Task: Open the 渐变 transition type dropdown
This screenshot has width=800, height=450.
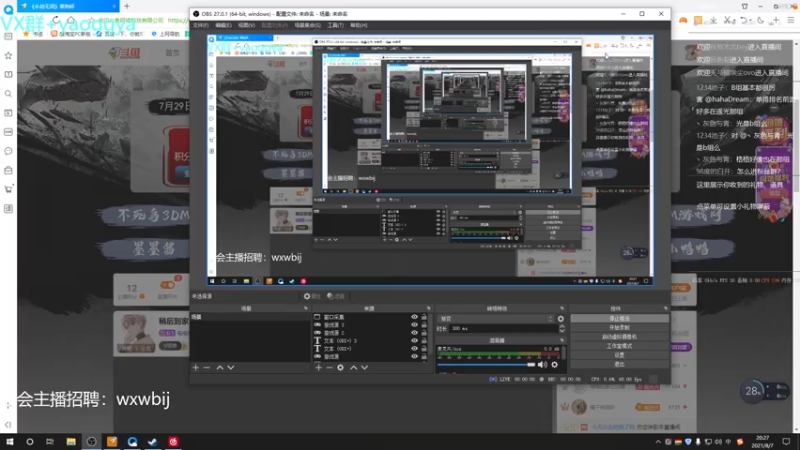Action: (495, 319)
